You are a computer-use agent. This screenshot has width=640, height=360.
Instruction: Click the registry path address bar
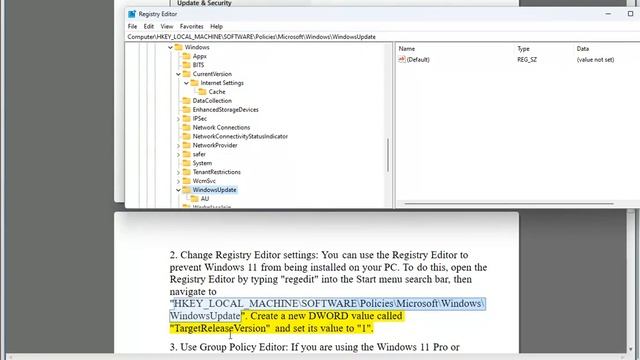[383, 37]
